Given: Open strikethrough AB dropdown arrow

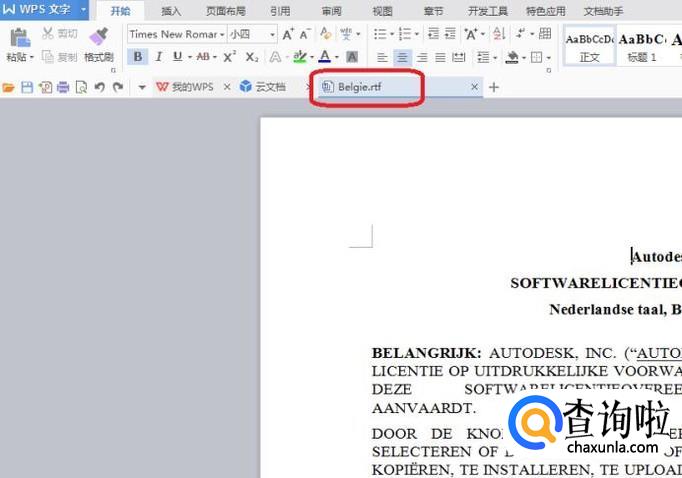Looking at the screenshot, I should 215,57.
